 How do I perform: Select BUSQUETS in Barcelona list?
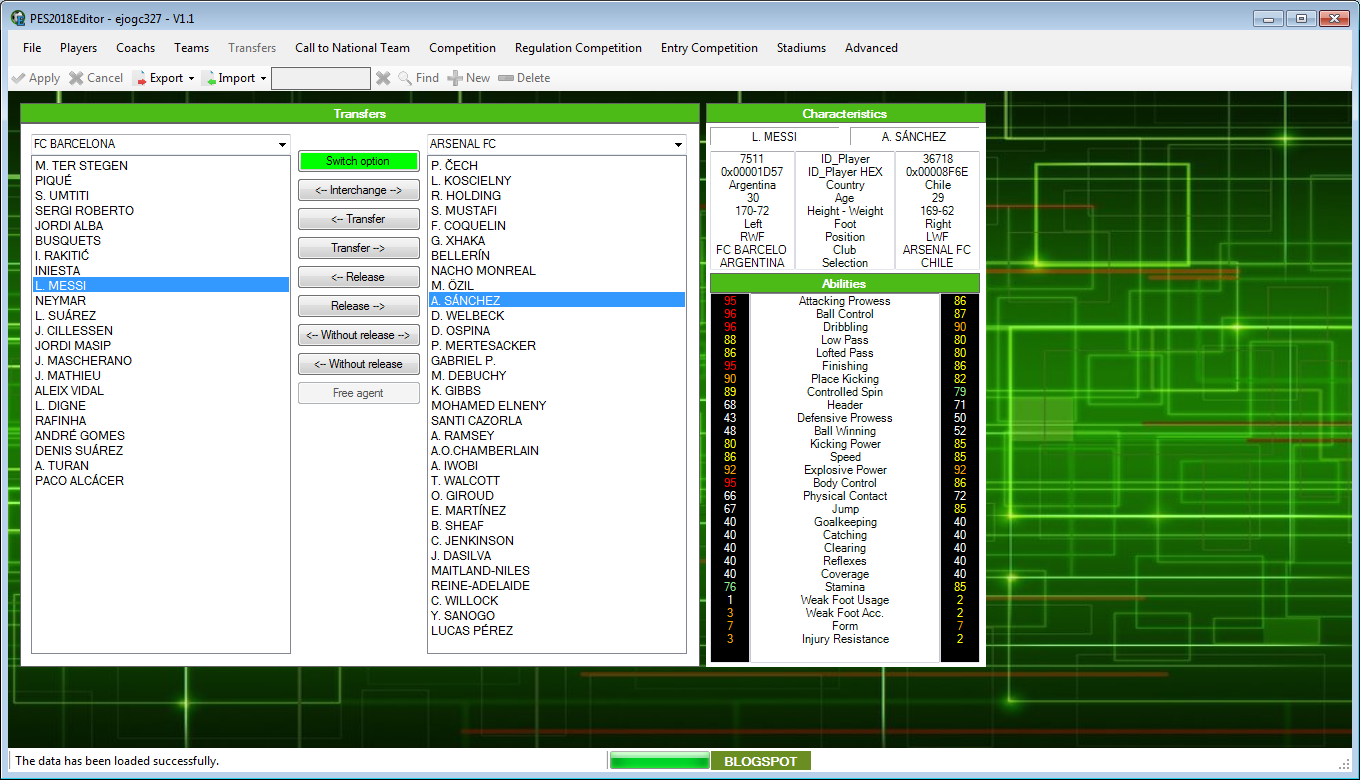tap(160, 241)
